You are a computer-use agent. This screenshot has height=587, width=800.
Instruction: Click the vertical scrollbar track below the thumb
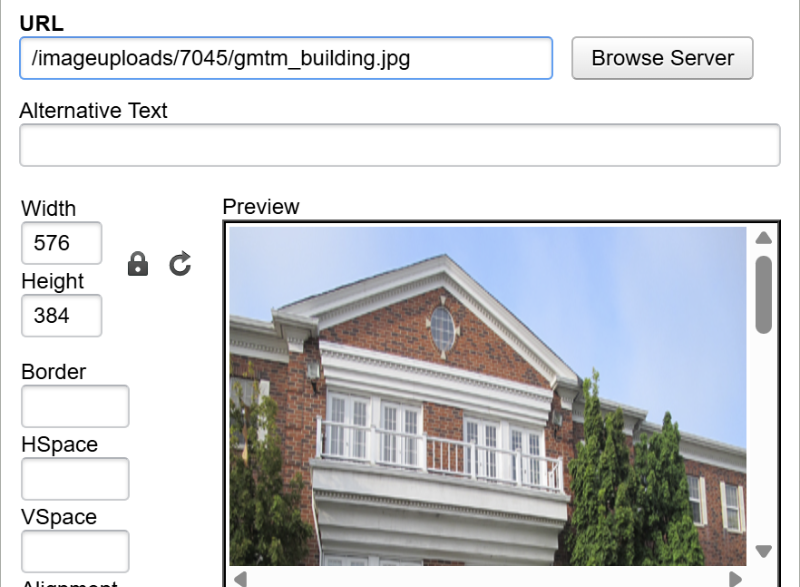pyautogui.click(x=763, y=439)
